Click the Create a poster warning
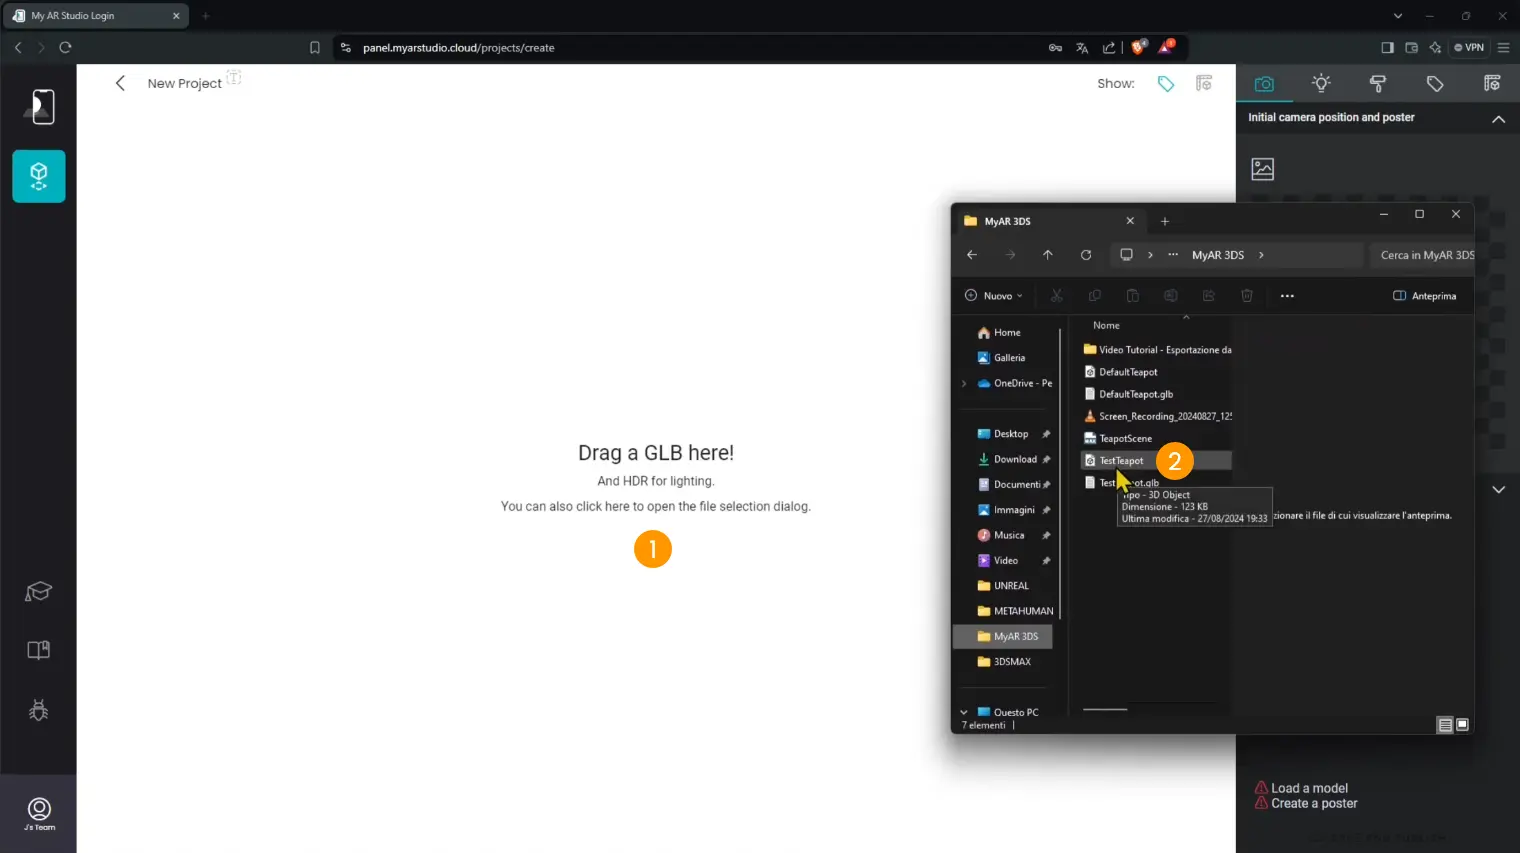 pos(1306,803)
